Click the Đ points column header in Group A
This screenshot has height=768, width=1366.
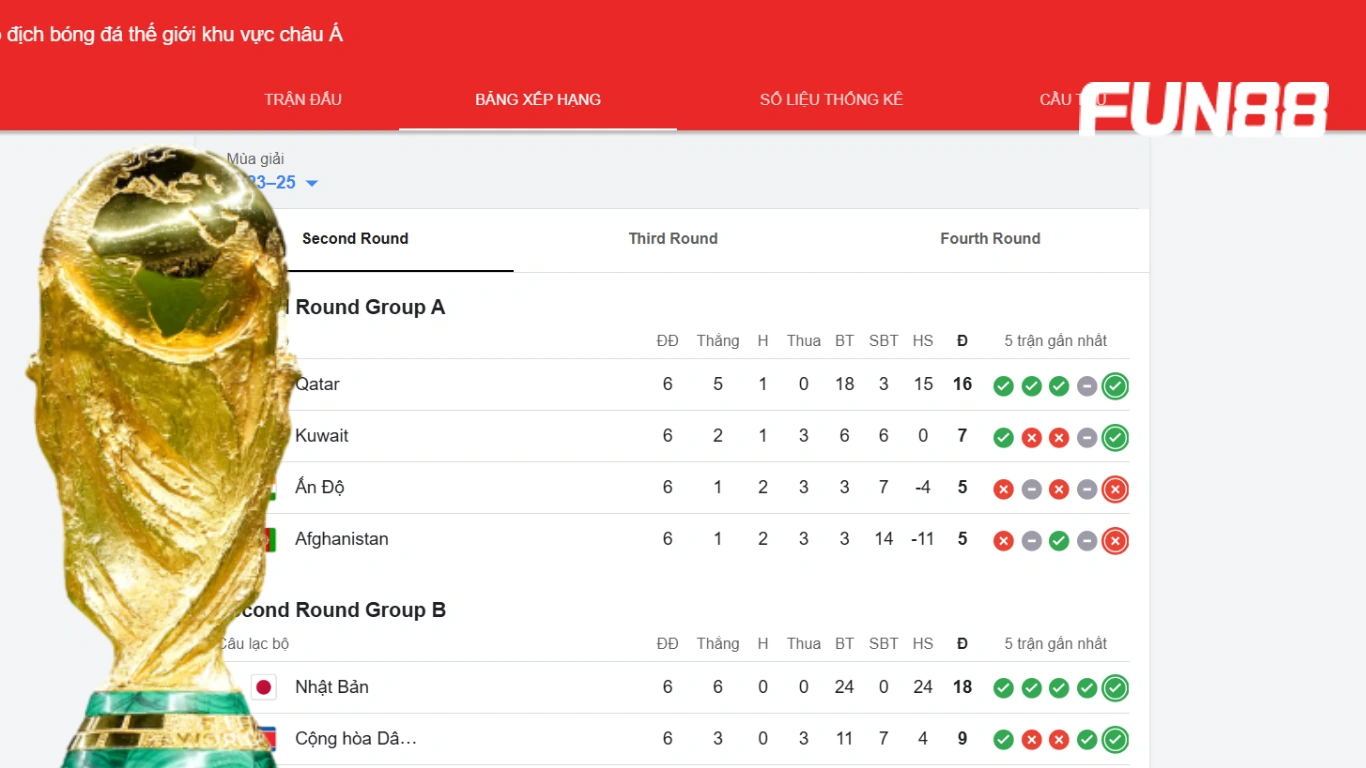coord(962,341)
